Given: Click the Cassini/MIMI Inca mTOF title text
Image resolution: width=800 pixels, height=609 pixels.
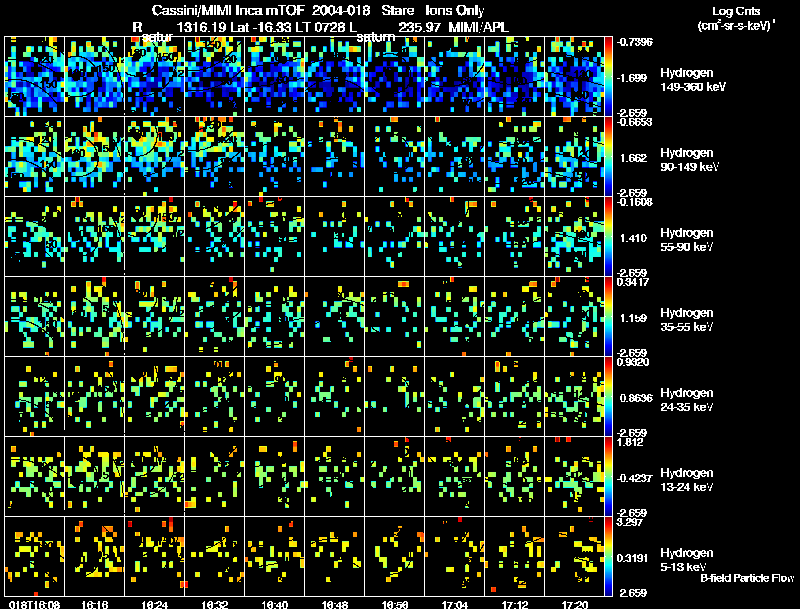Looking at the screenshot, I should 228,10.
